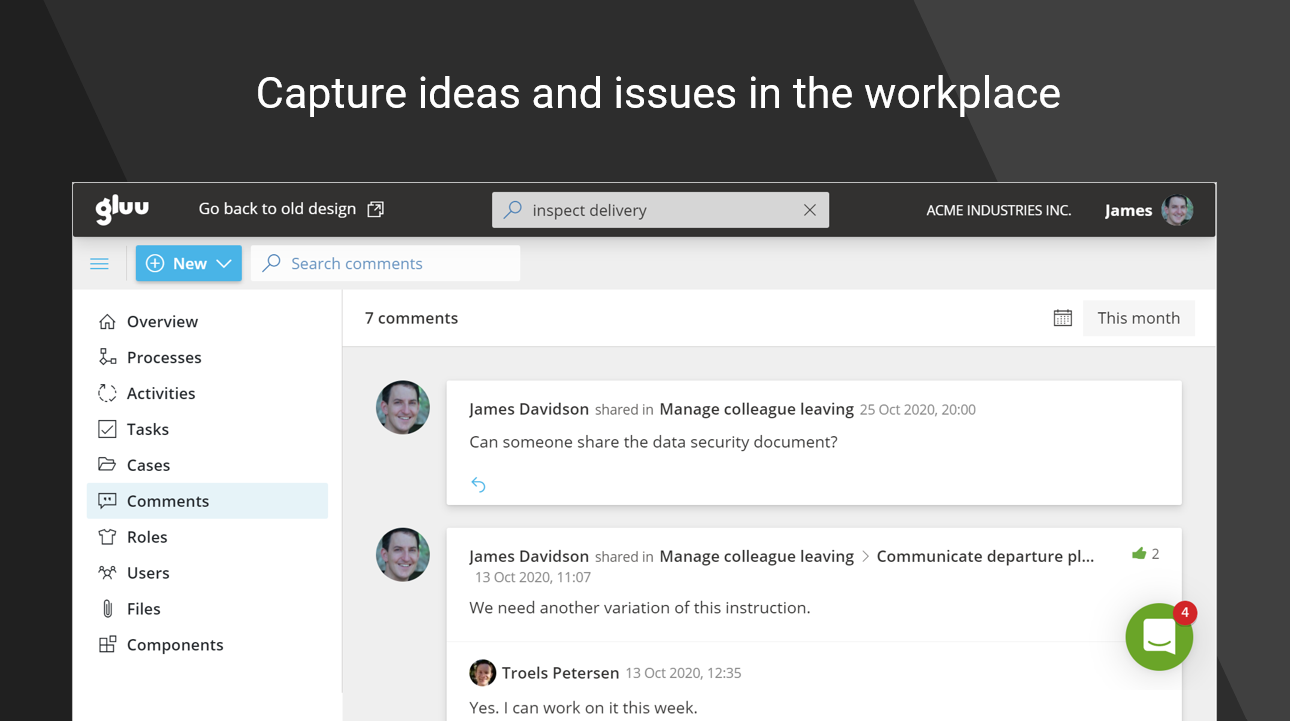This screenshot has height=721, width=1290.
Task: Open the green chat widget
Action: pyautogui.click(x=1158, y=637)
